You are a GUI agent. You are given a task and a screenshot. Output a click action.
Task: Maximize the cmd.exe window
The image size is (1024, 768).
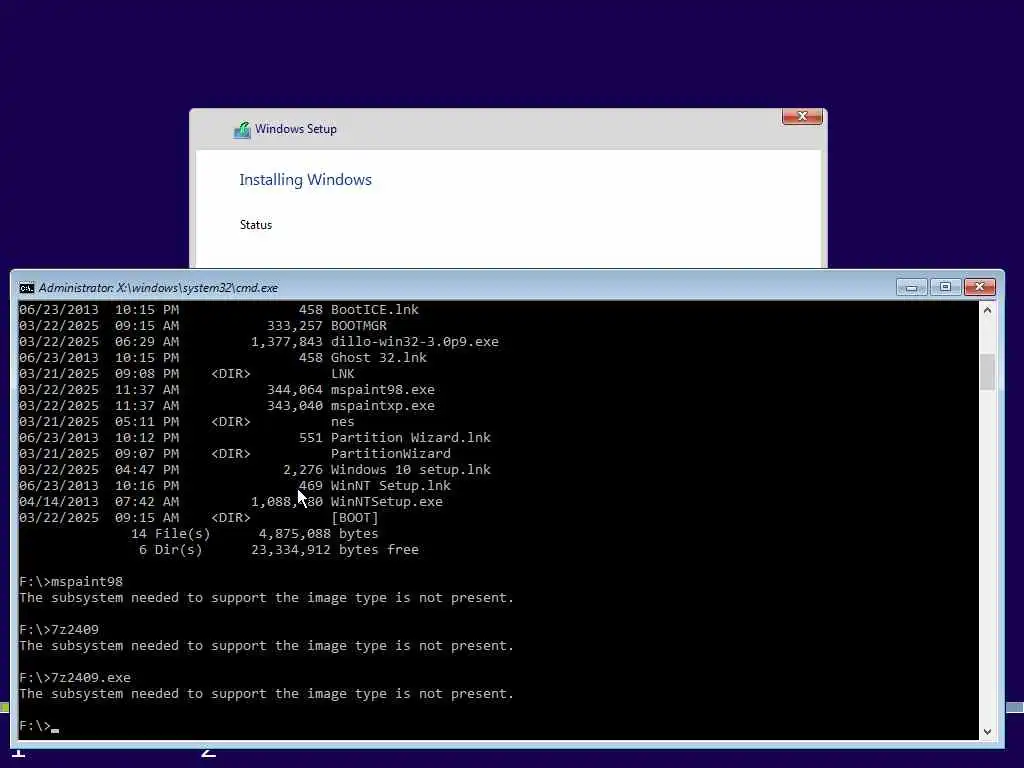click(x=945, y=287)
